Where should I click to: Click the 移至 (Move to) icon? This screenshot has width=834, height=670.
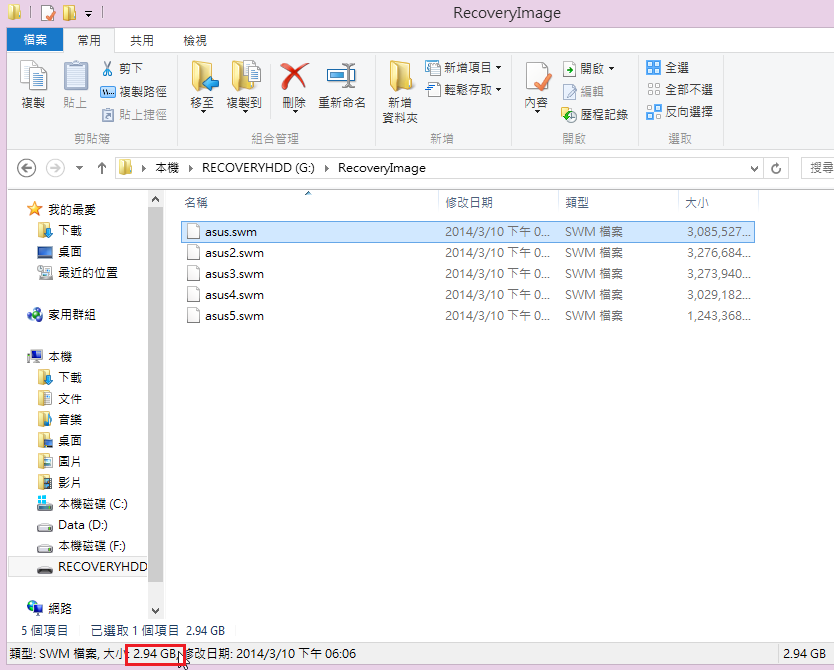tap(203, 78)
